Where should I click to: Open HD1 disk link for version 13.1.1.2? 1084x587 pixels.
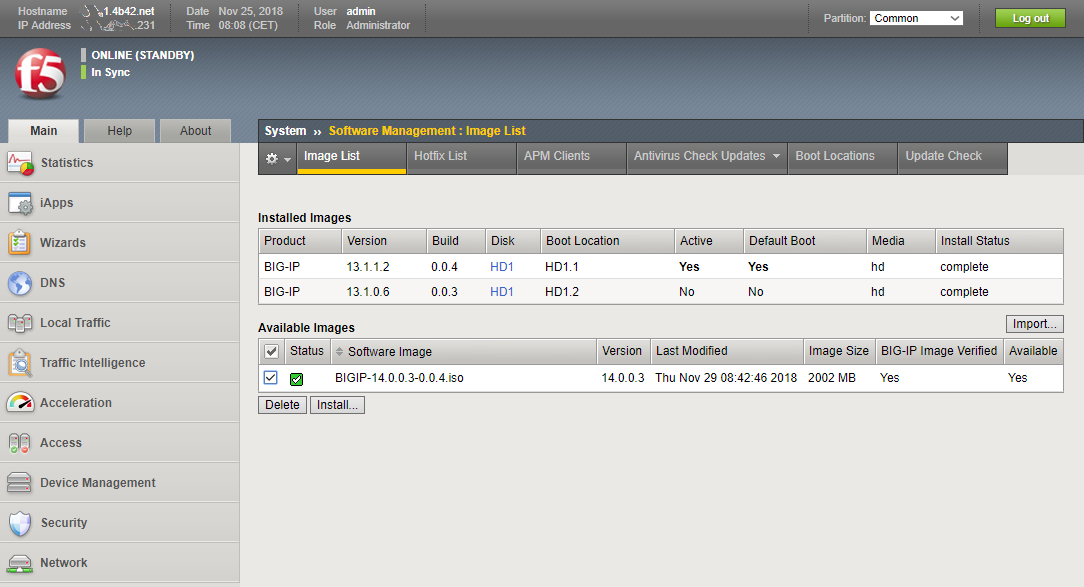click(x=502, y=267)
